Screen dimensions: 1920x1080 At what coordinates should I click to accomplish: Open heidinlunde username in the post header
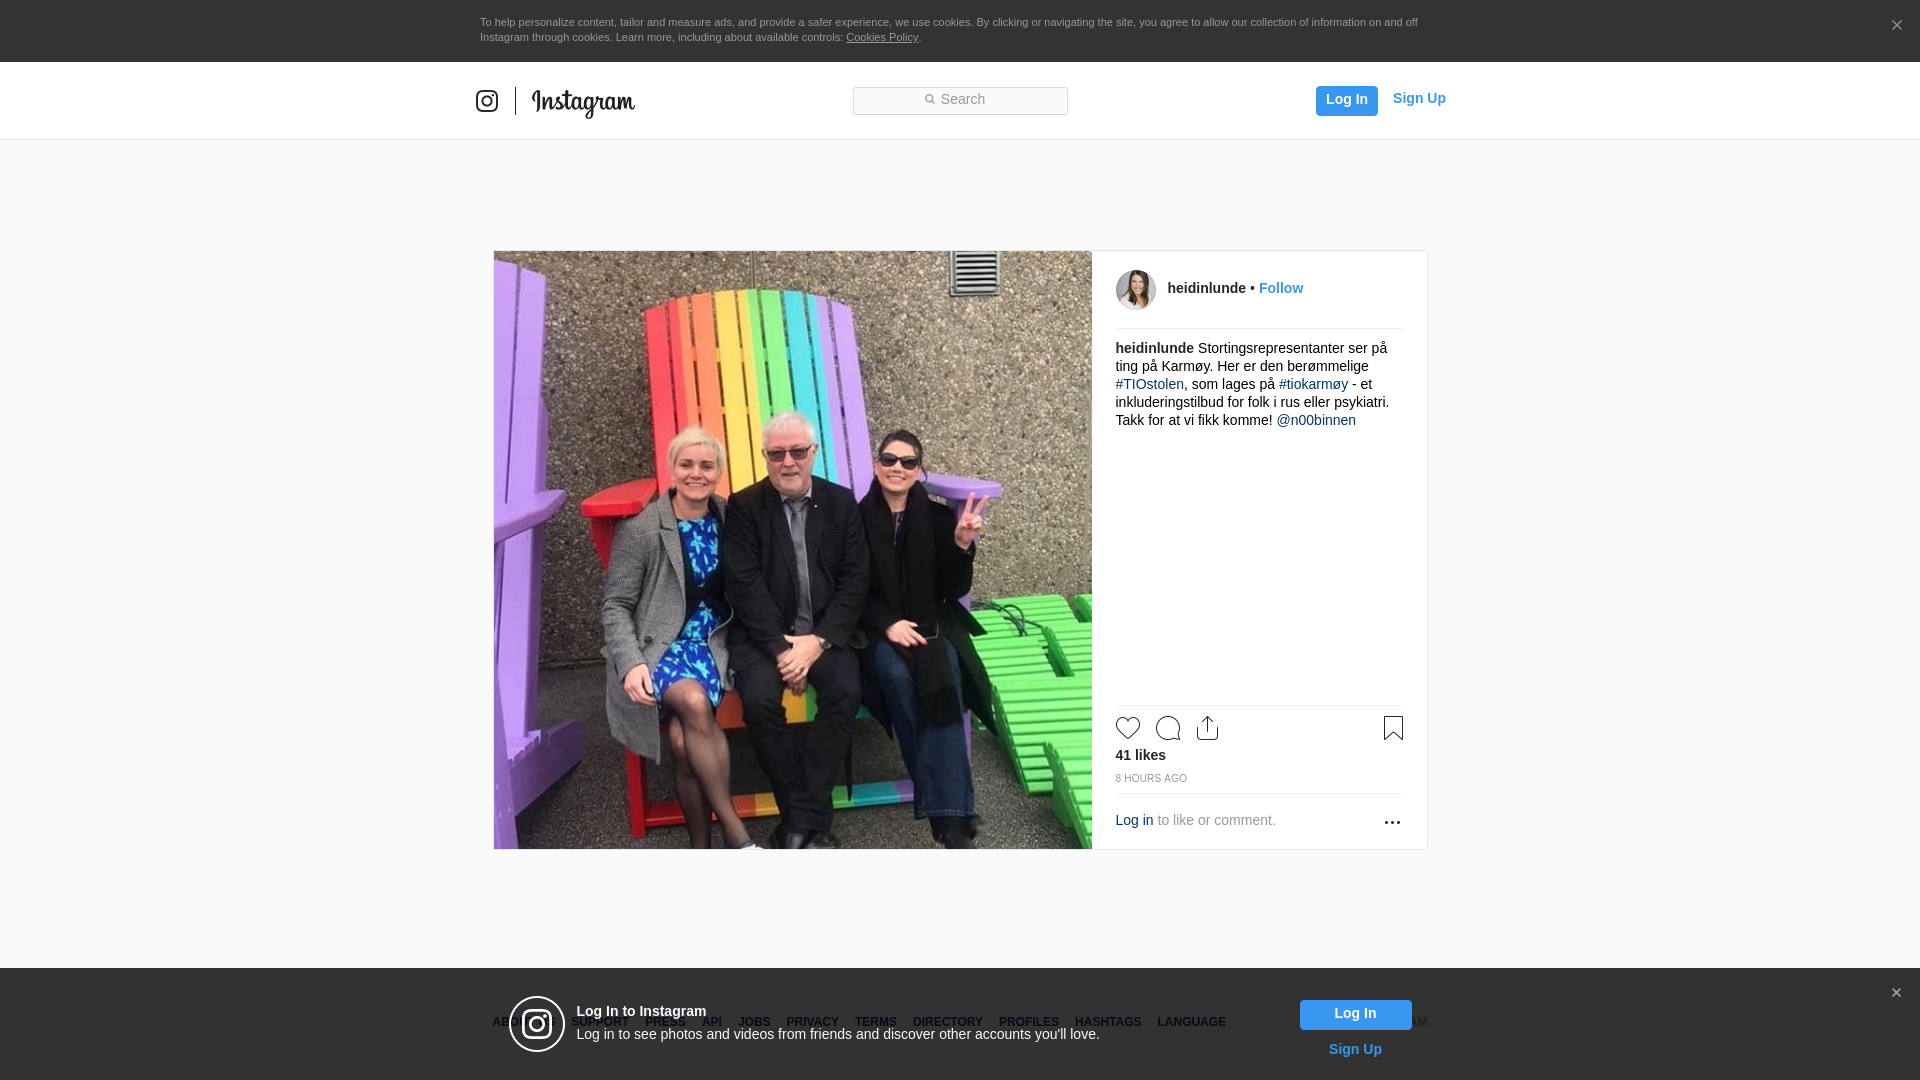[x=1206, y=288]
